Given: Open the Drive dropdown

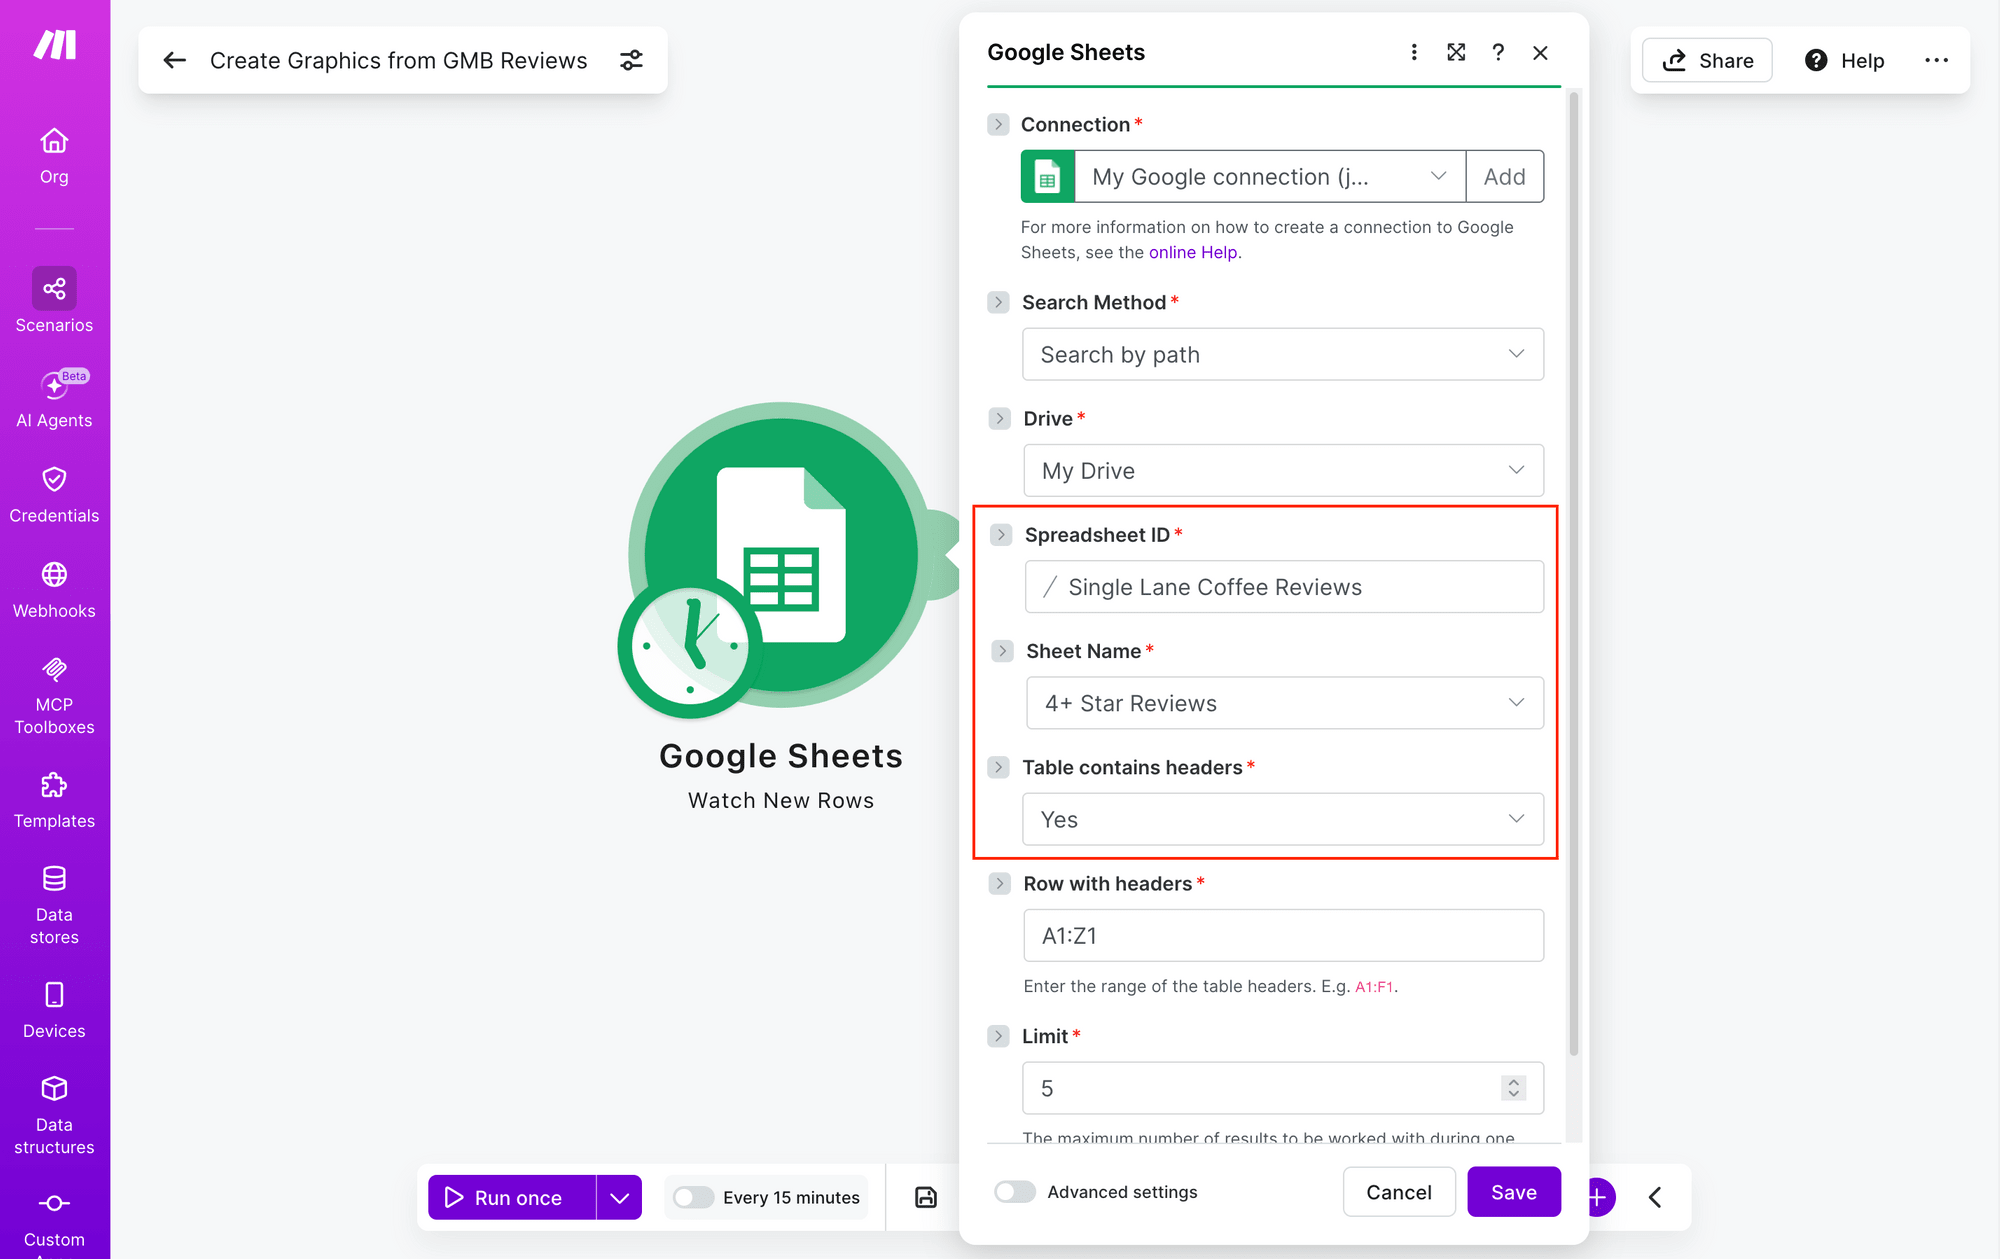Looking at the screenshot, I should pyautogui.click(x=1283, y=470).
